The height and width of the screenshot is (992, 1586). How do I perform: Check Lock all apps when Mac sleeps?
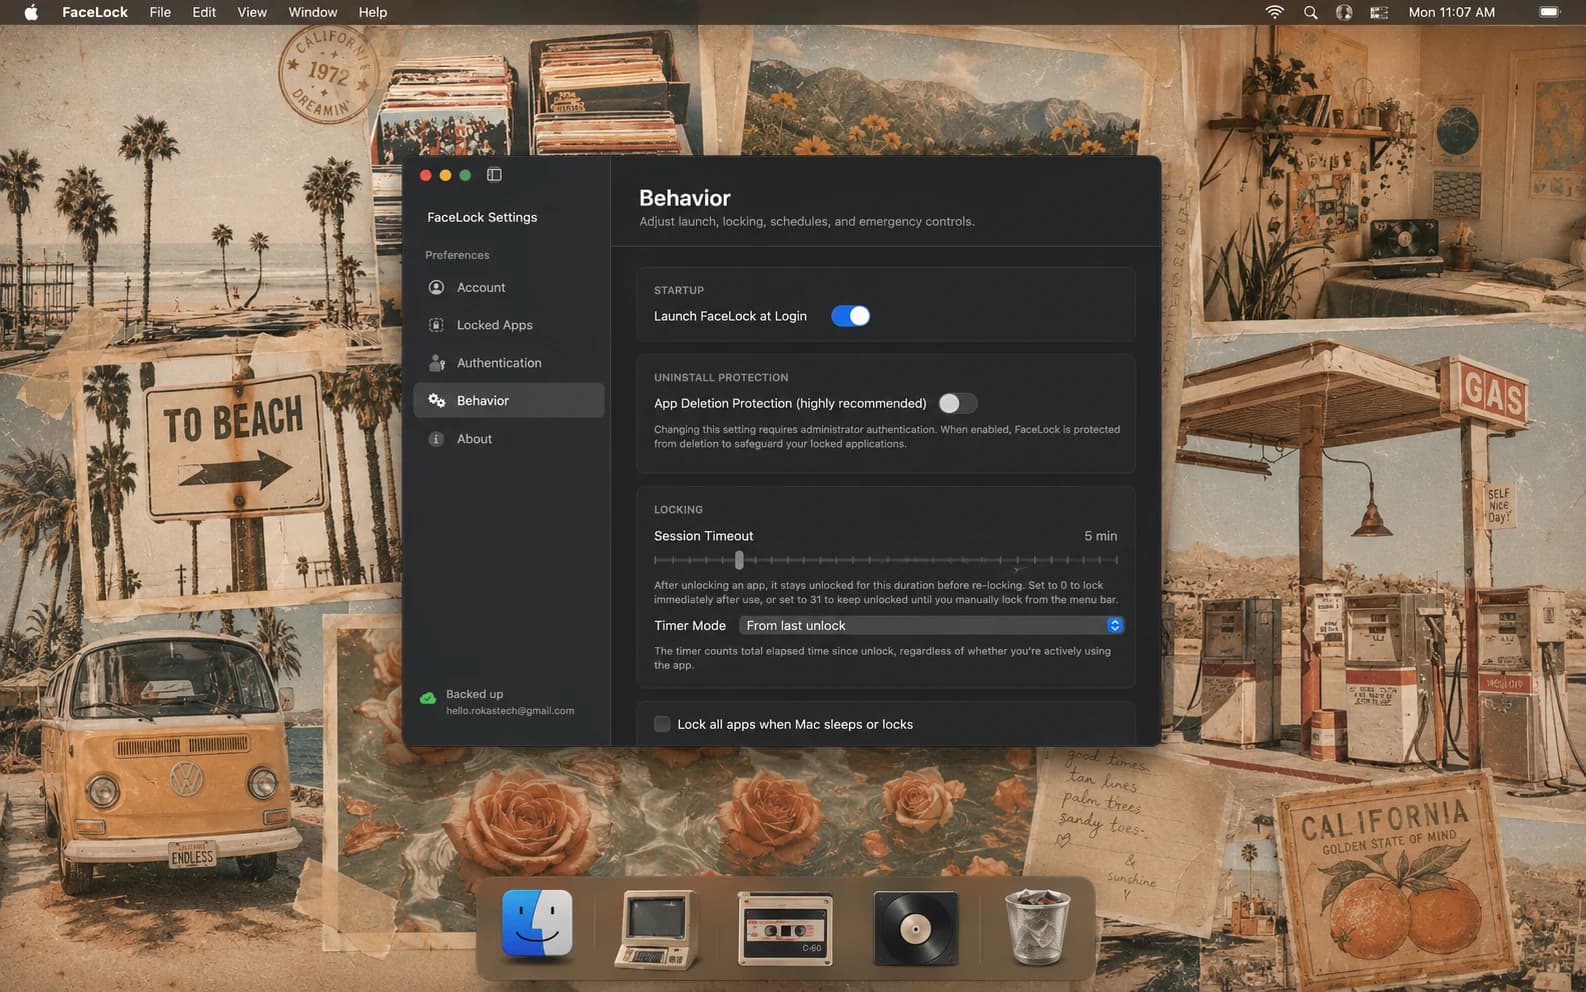coord(662,724)
